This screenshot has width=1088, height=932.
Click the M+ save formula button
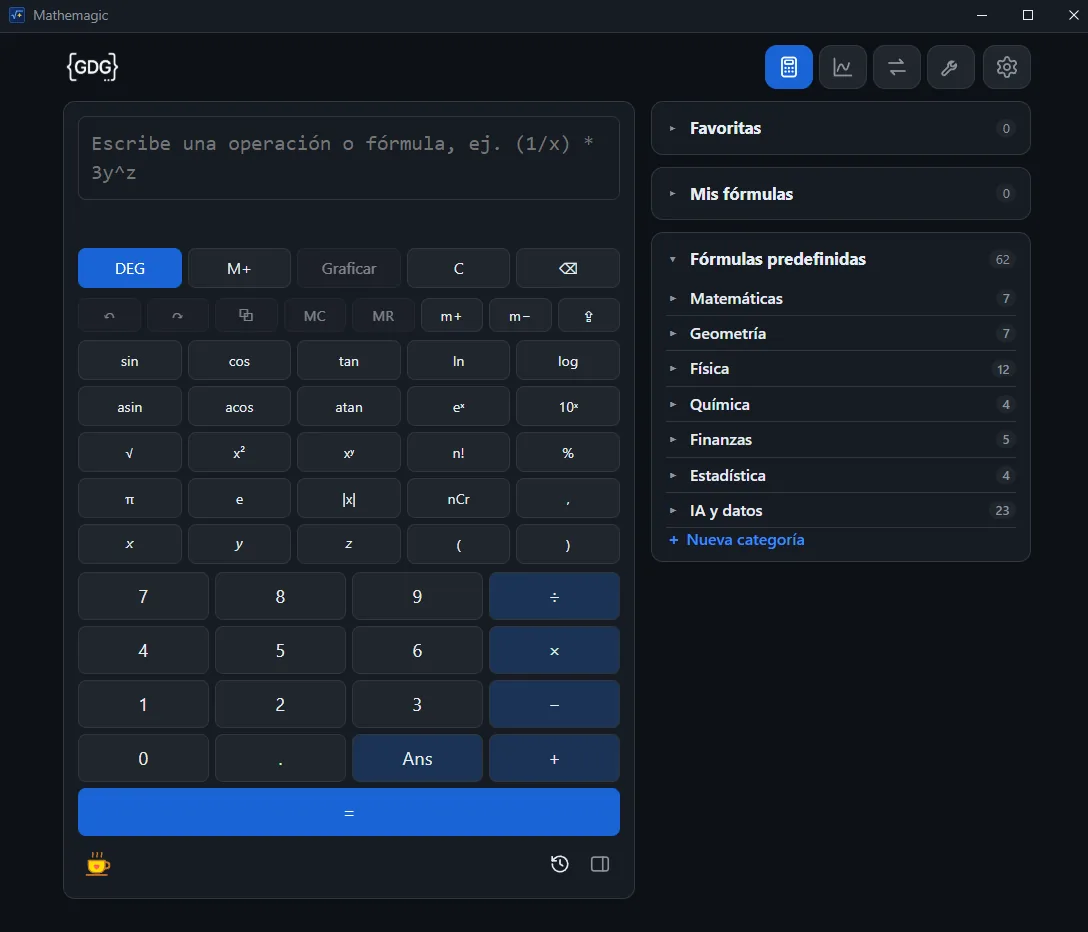[x=239, y=268]
